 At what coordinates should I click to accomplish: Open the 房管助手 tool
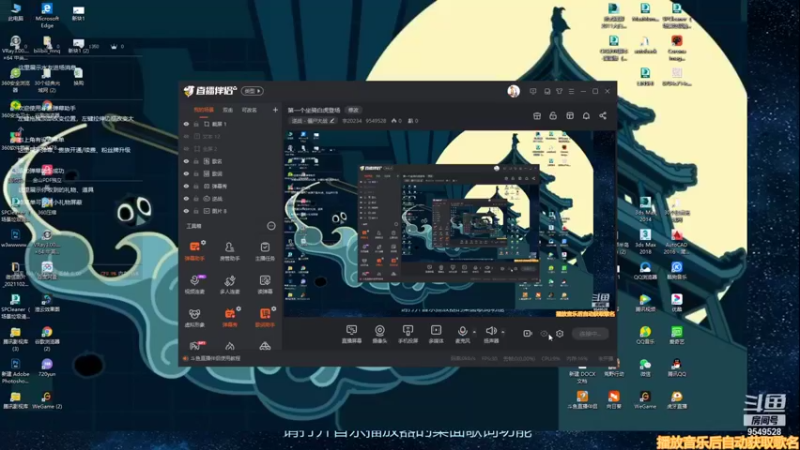pyautogui.click(x=230, y=251)
